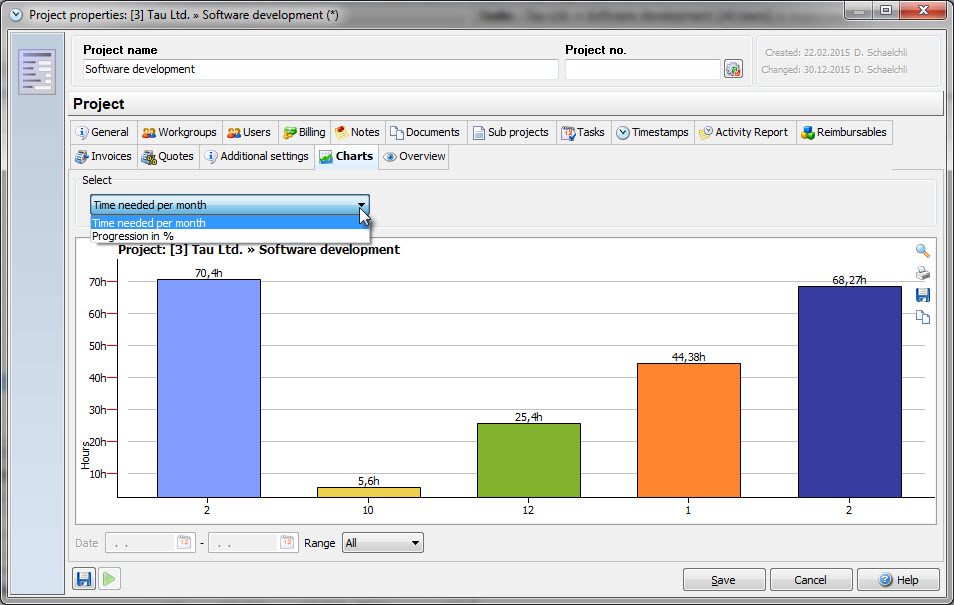Go to the Billing tab

pos(304,132)
